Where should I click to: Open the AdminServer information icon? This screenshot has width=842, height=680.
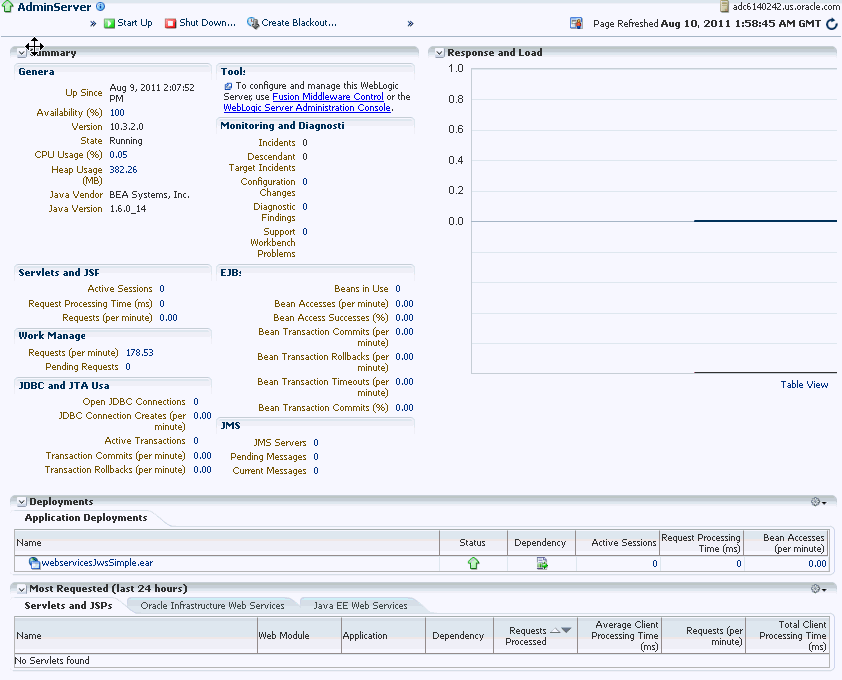100,6
